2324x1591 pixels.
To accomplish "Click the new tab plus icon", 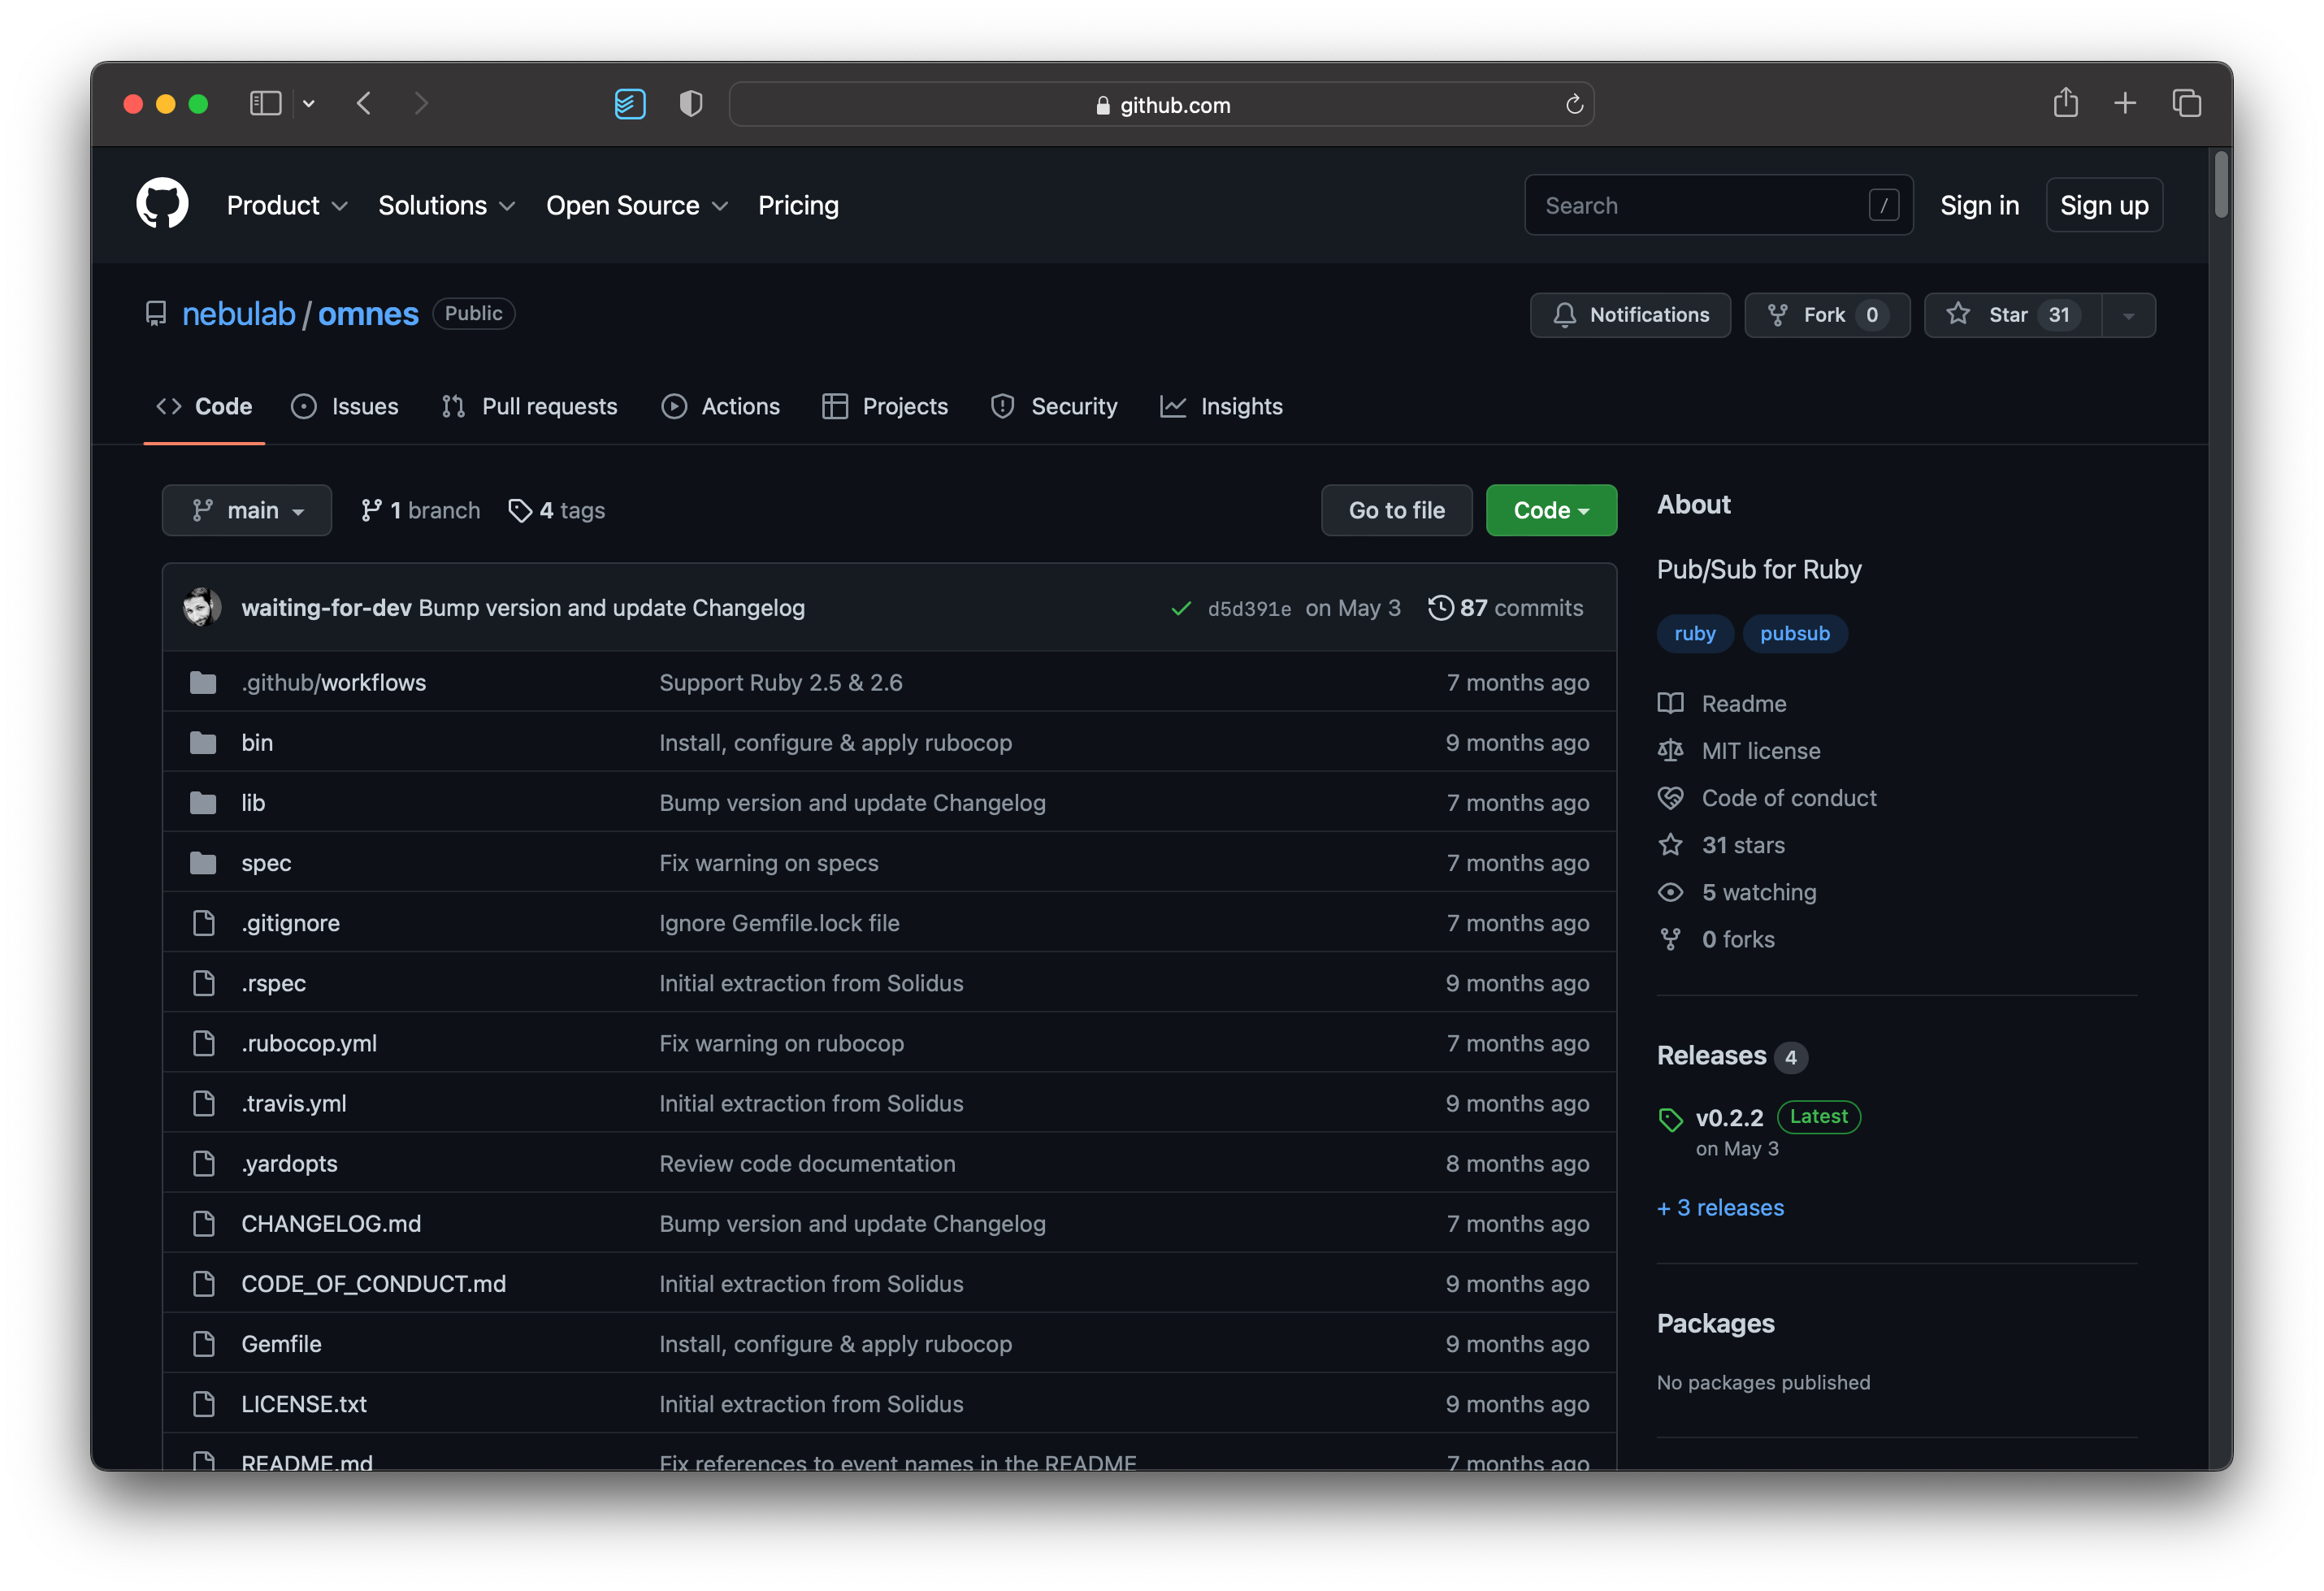I will pyautogui.click(x=2125, y=103).
